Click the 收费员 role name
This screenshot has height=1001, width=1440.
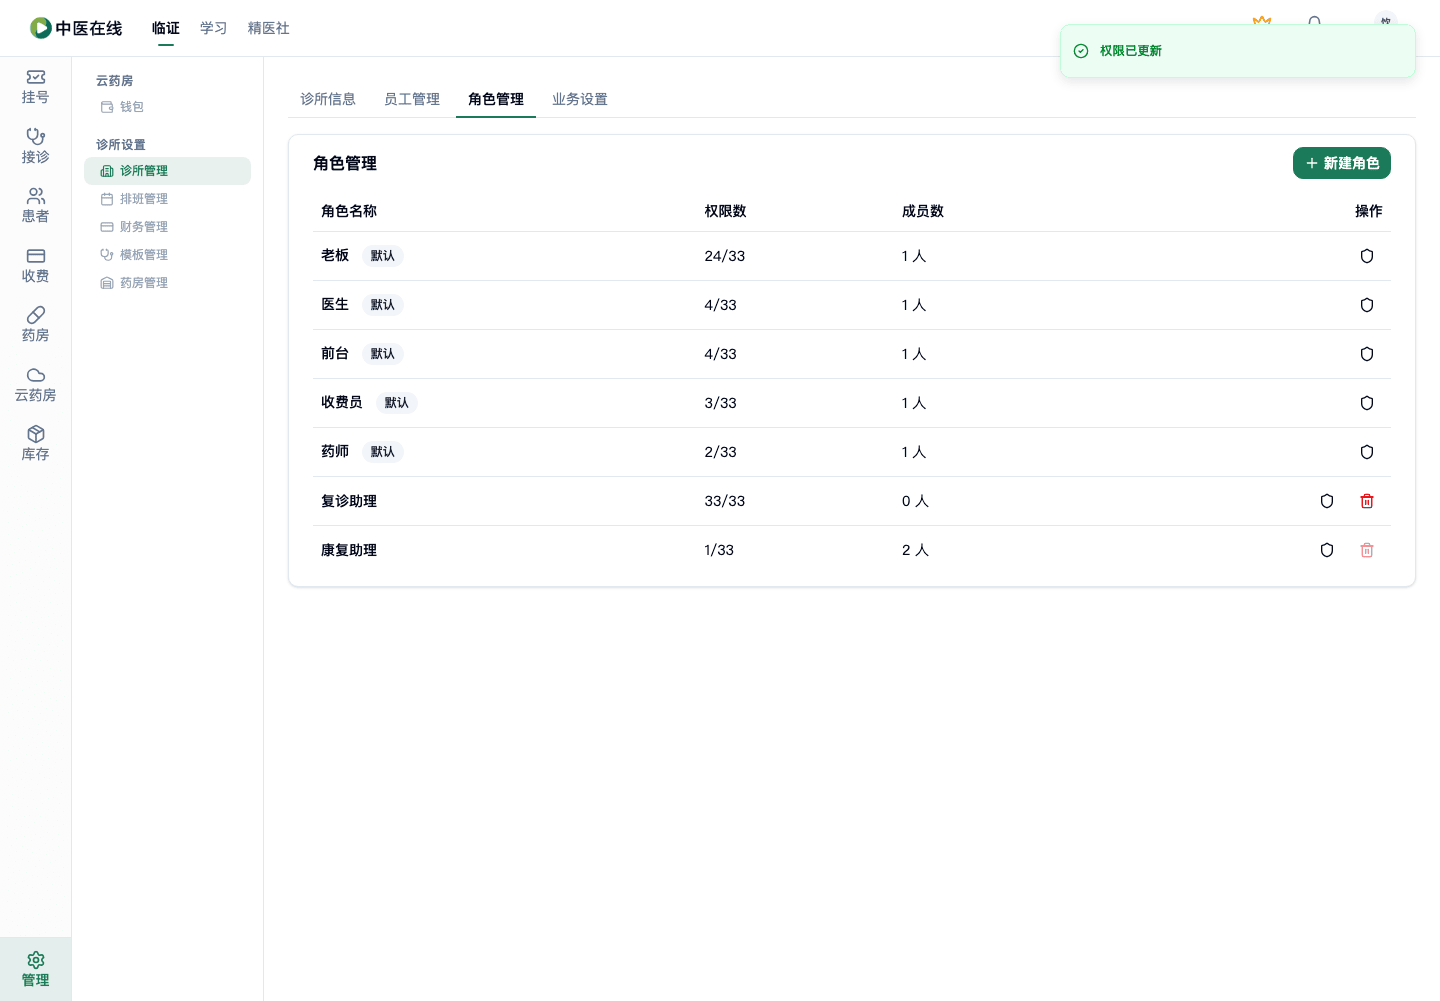click(342, 403)
